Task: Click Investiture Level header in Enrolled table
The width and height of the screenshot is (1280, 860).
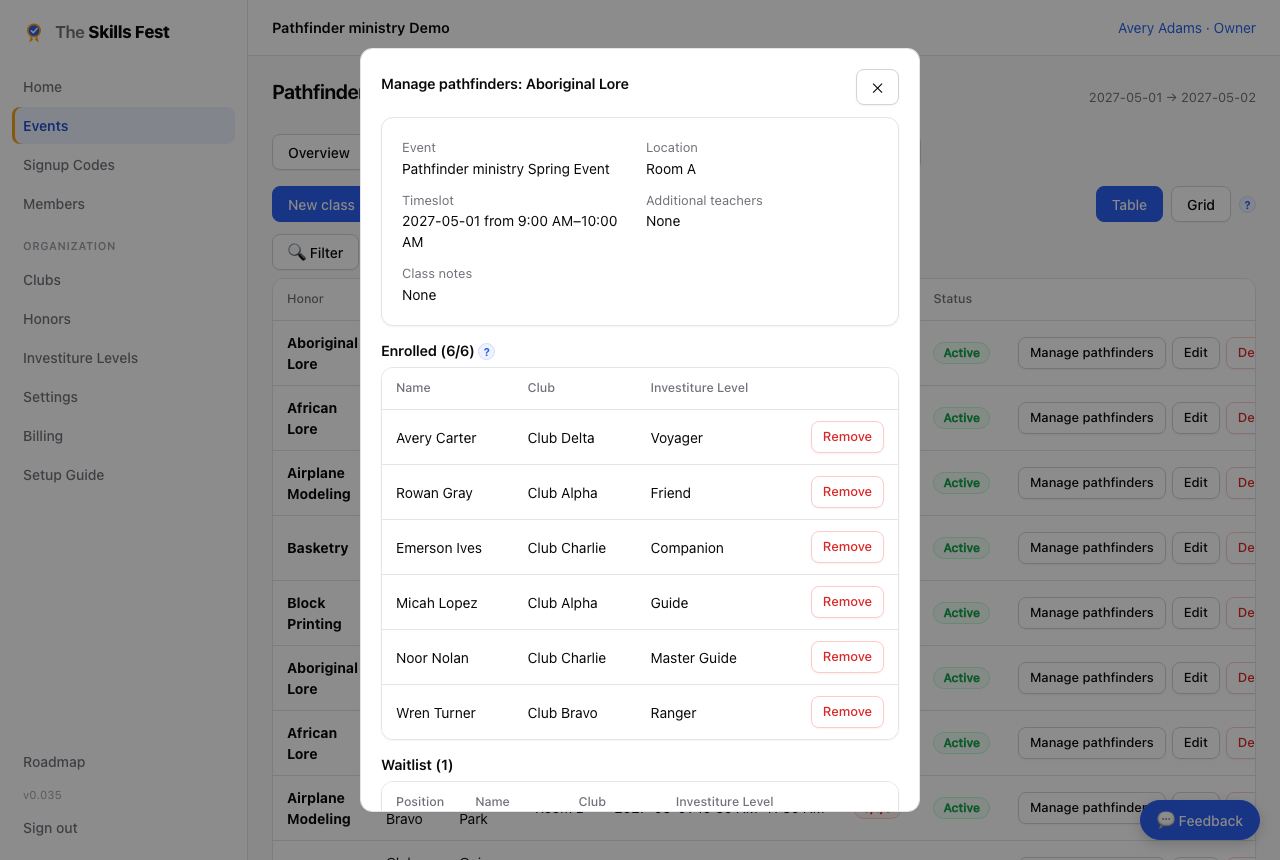Action: coord(699,388)
